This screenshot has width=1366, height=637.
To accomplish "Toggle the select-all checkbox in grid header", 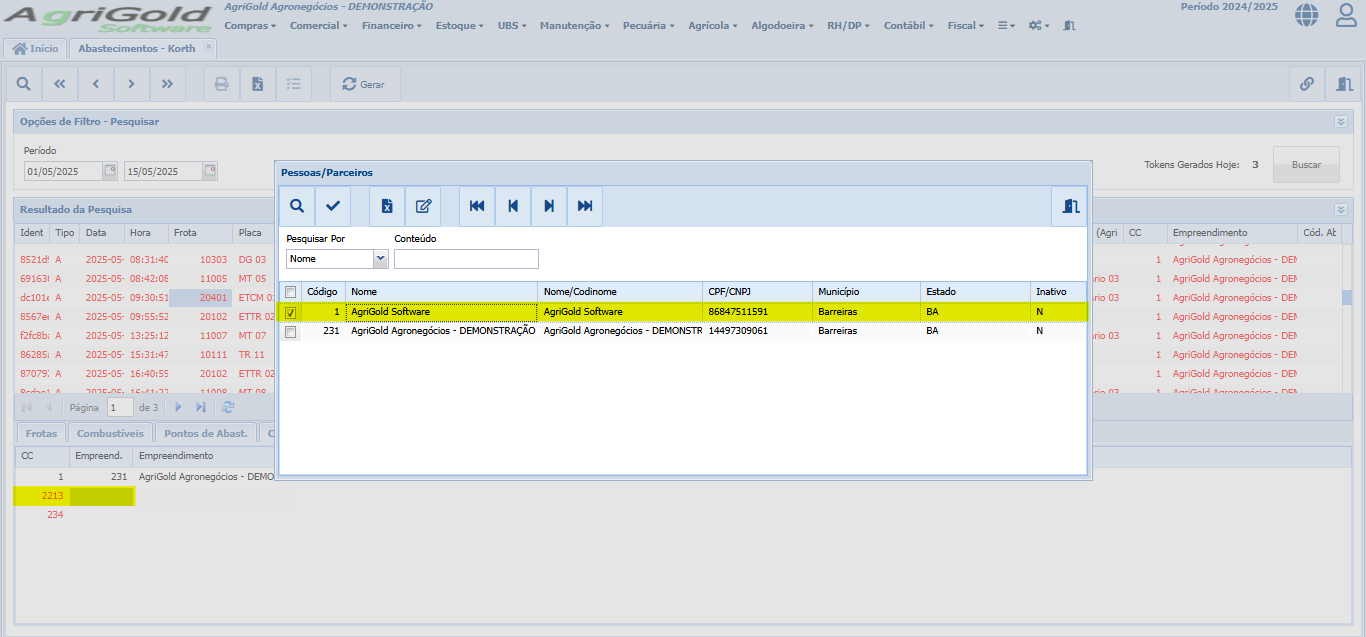I will tap(290, 292).
